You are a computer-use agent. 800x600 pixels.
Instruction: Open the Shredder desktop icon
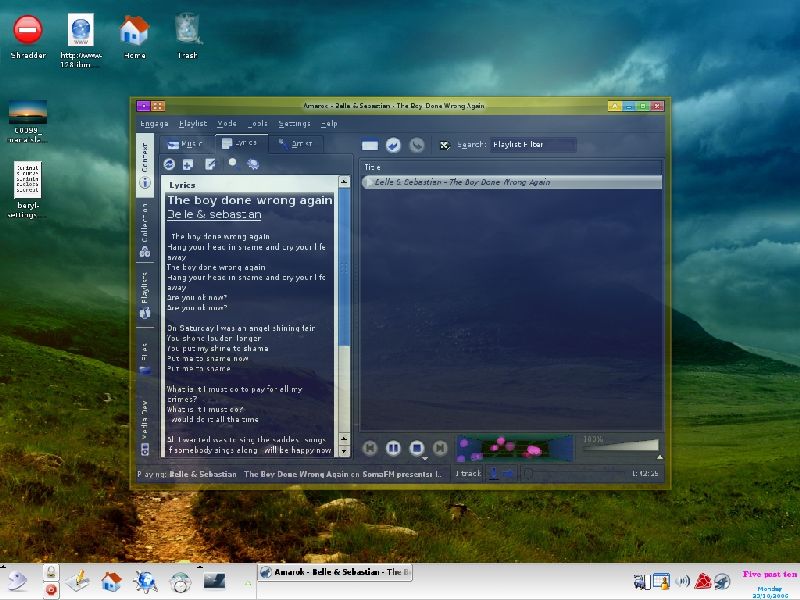point(28,37)
